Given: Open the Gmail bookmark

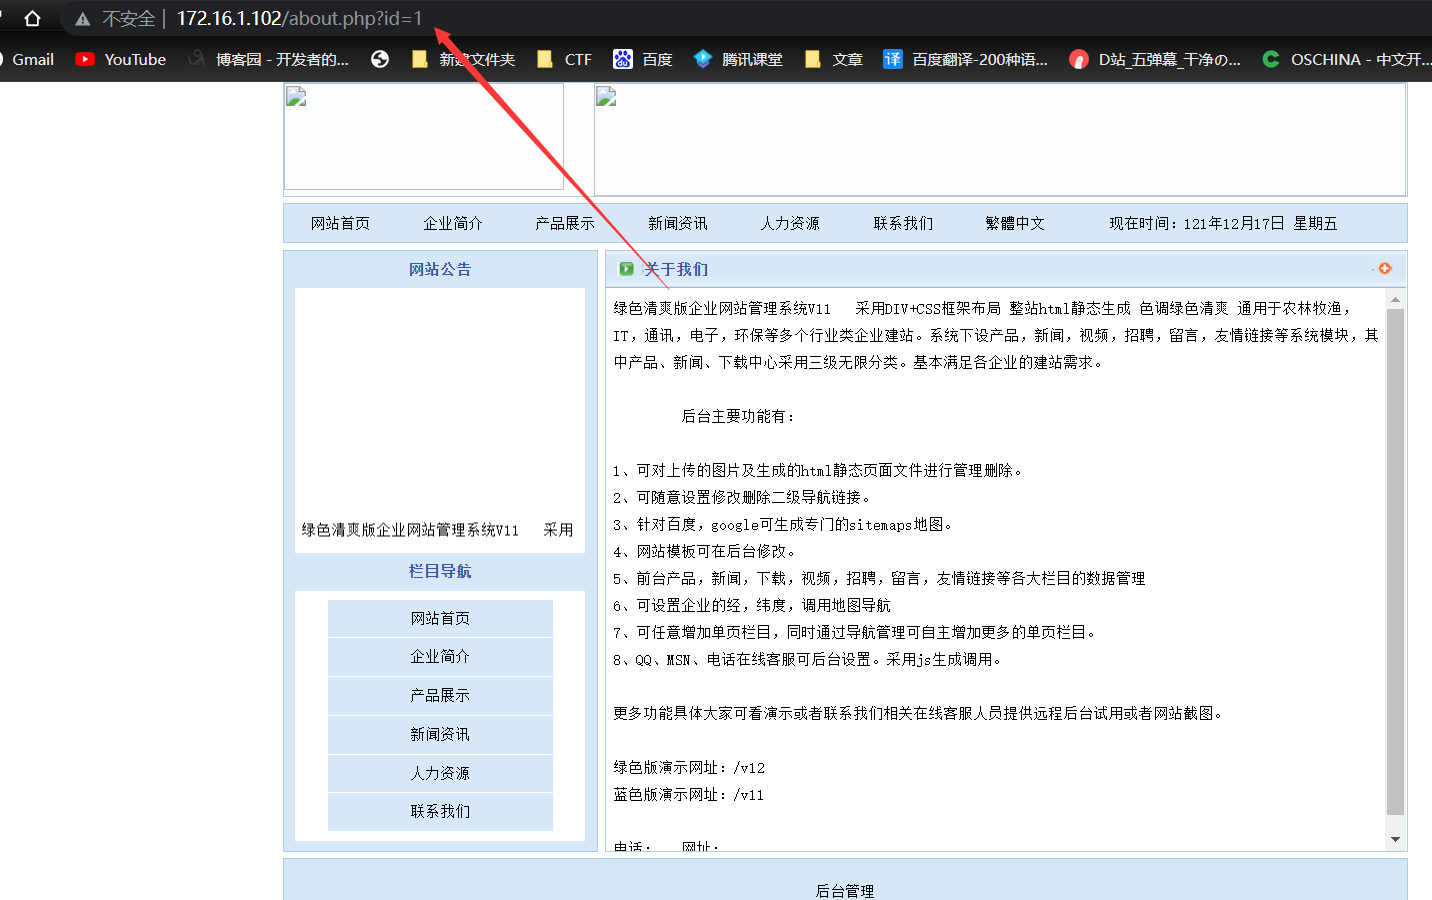Looking at the screenshot, I should tap(33, 59).
